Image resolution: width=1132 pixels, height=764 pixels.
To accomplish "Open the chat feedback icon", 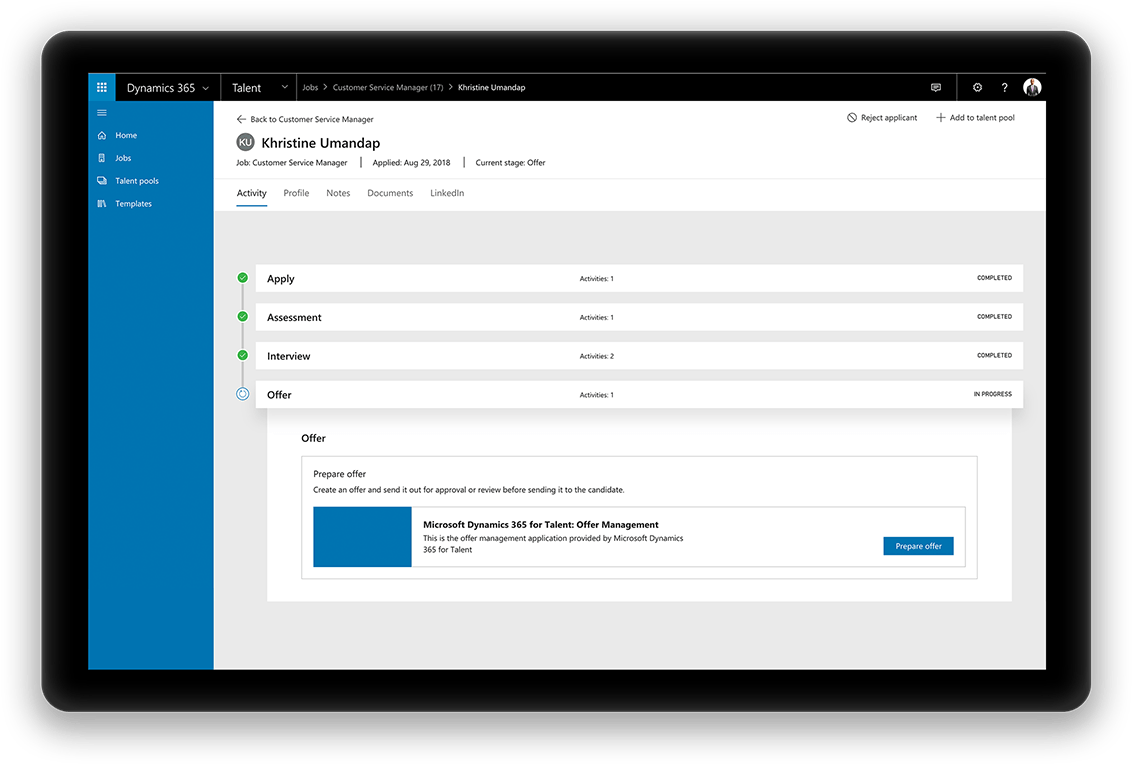I will [x=936, y=87].
